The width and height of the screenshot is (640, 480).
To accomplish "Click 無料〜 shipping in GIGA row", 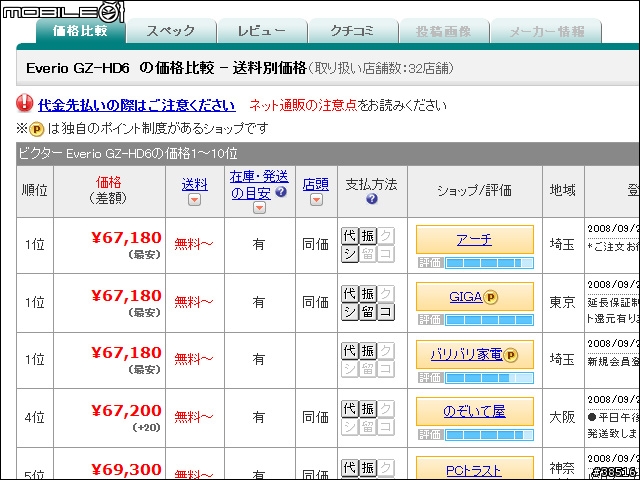I will (194, 302).
